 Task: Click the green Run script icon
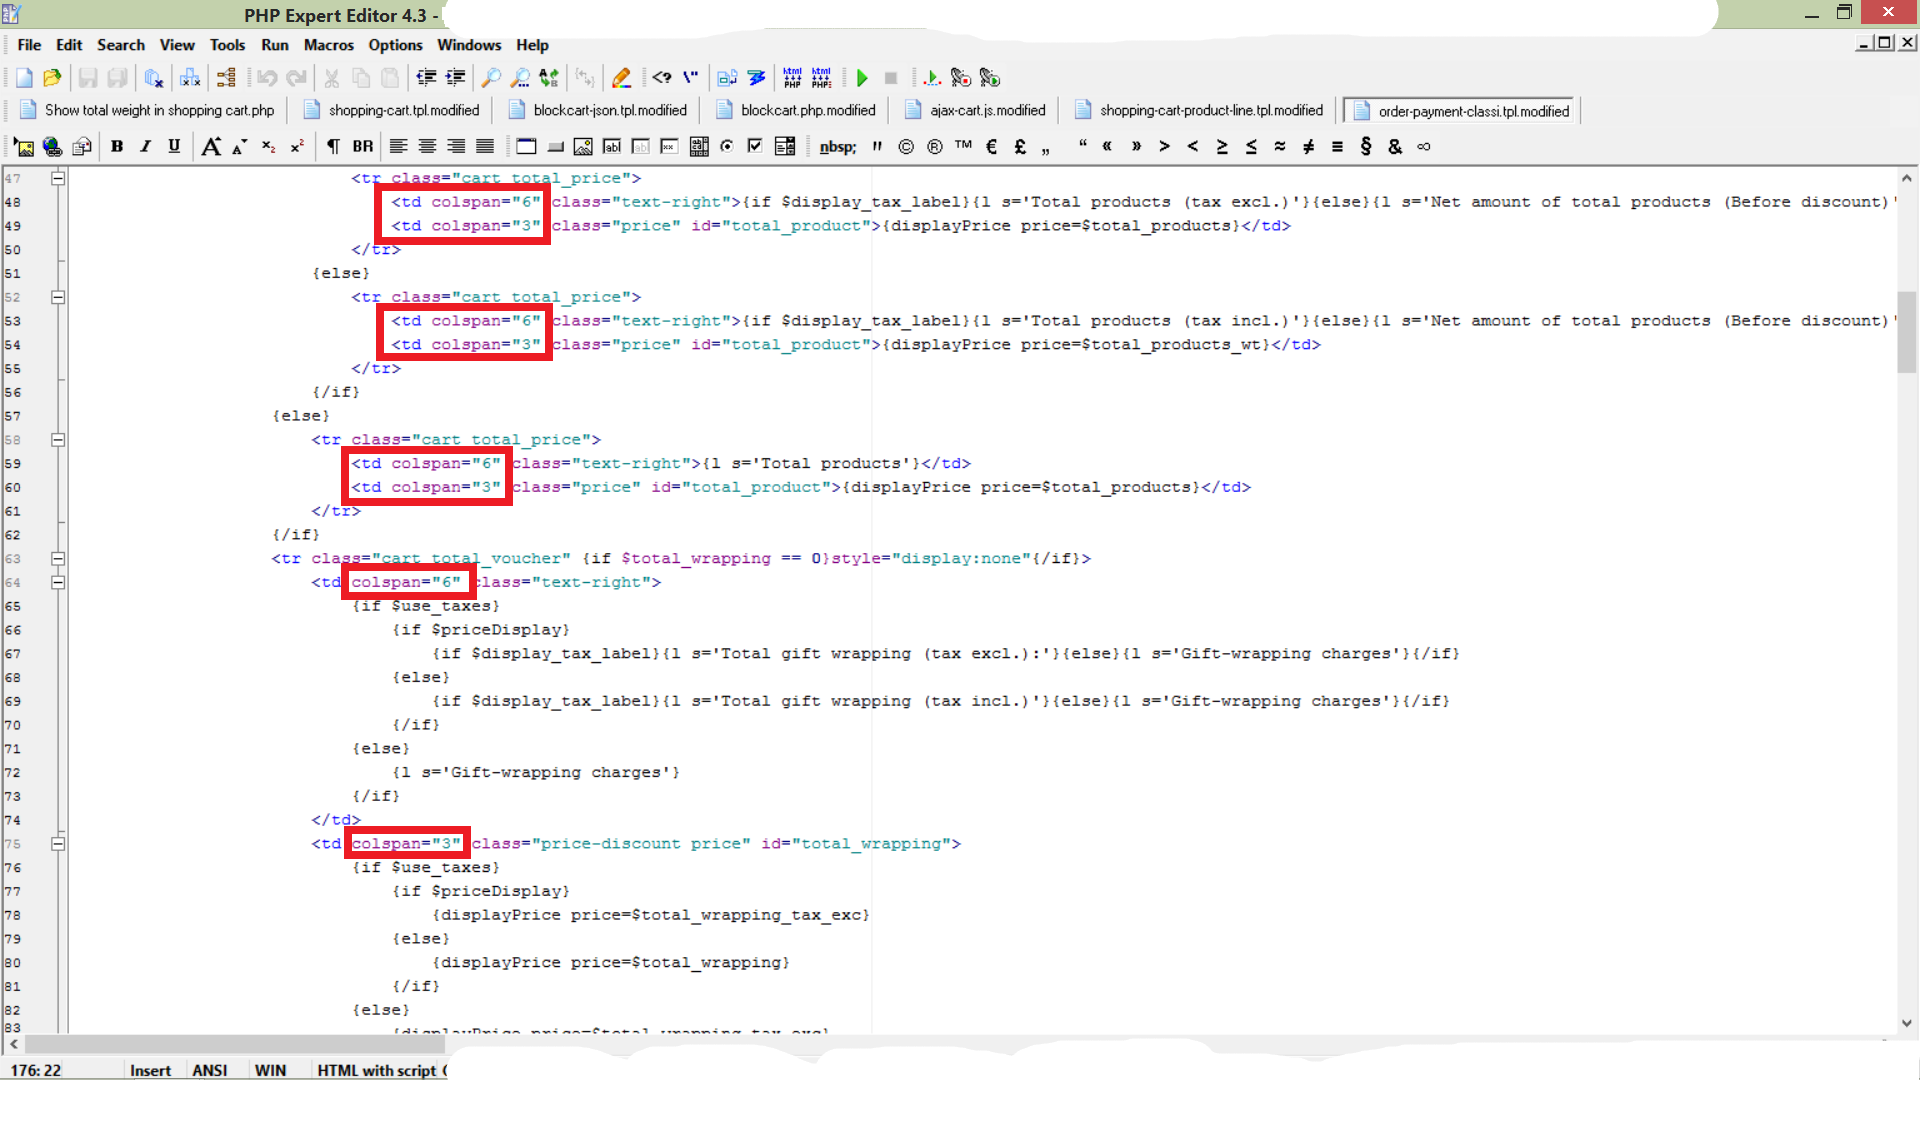tap(862, 78)
